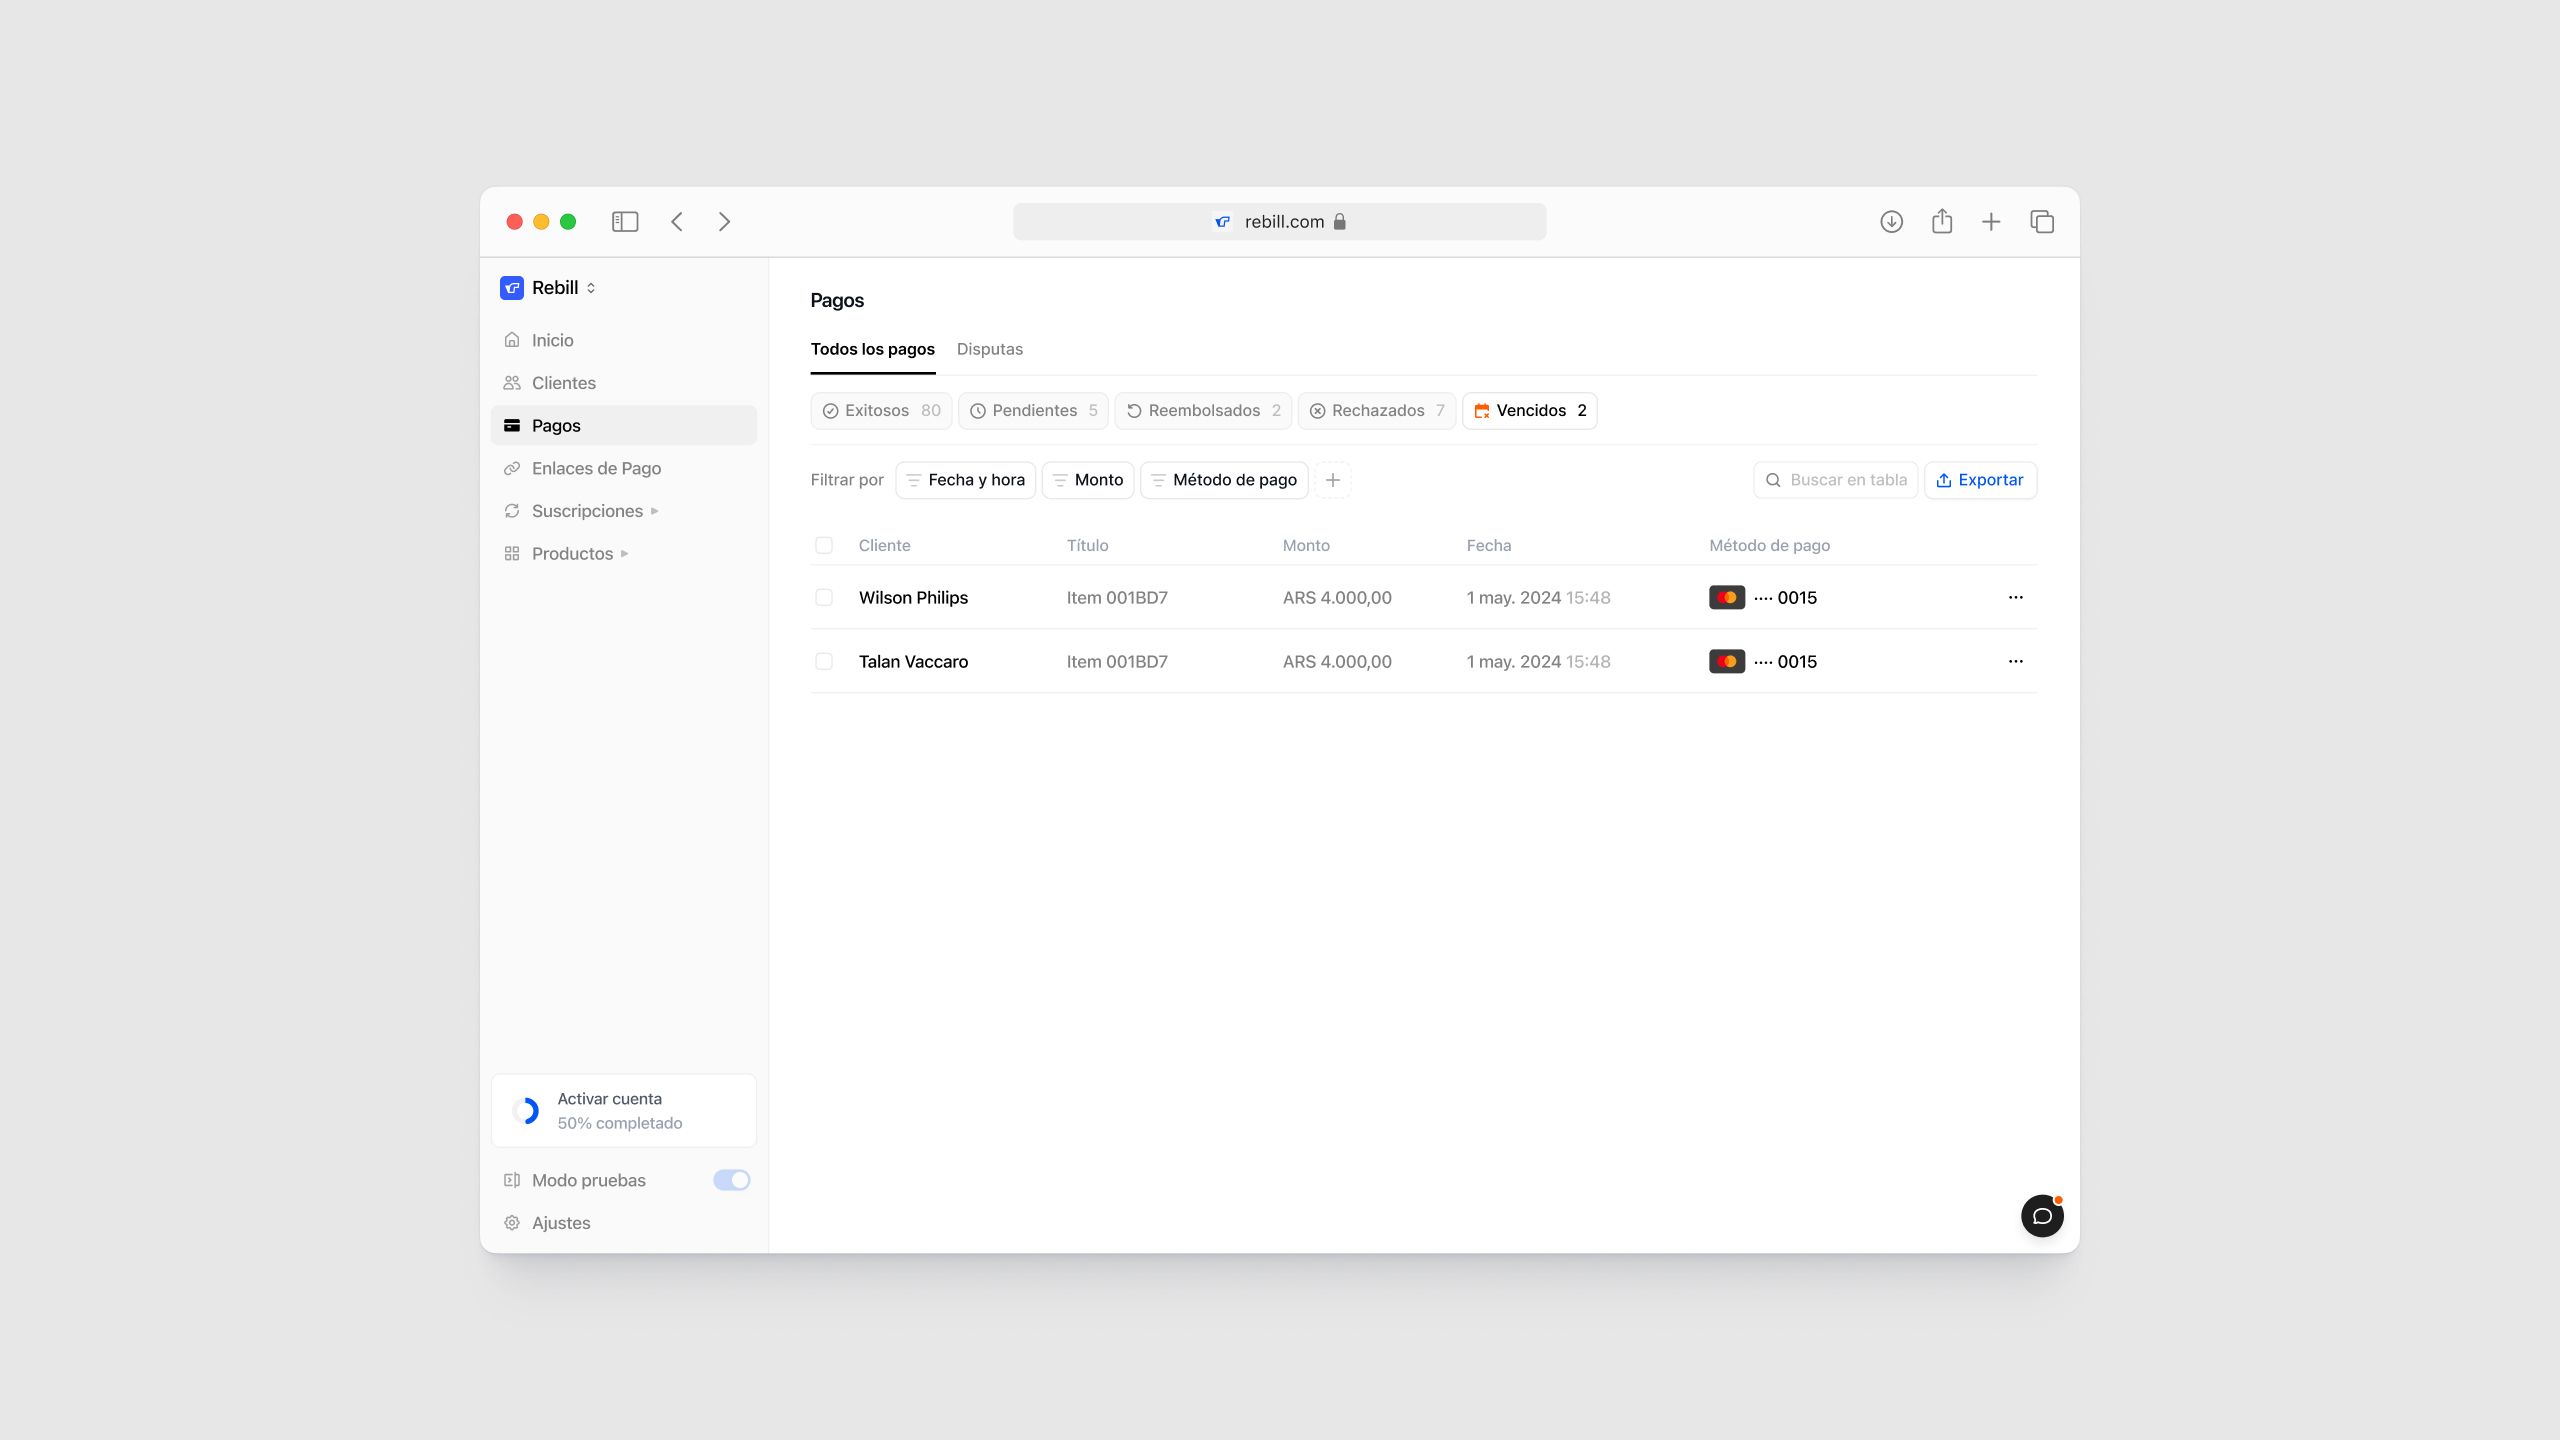Open the browser downloads icon
The image size is (2560, 1440).
click(1891, 221)
